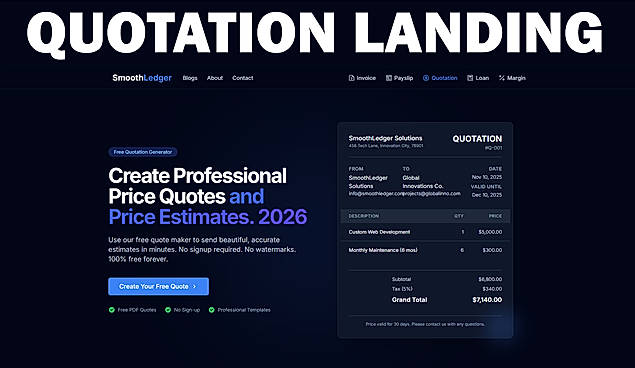Click the Nov 10, 2025 date
This screenshot has width=635, height=368.
[486, 177]
